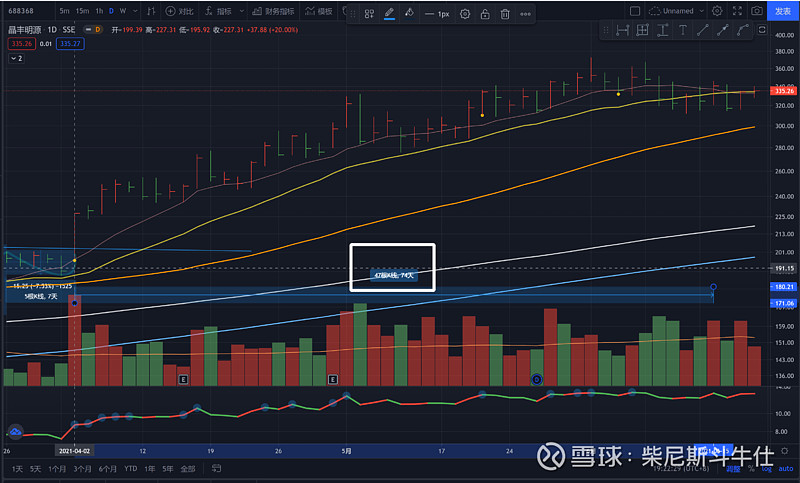Click the red sell price 335.26 button
Viewport: 800px width, 483px height.
21,44
